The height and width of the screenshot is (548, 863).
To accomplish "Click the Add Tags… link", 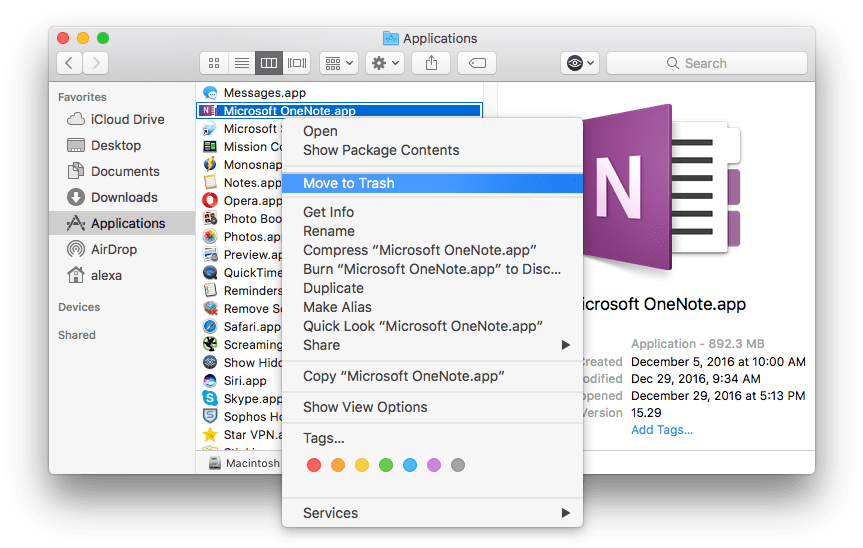I will click(662, 430).
